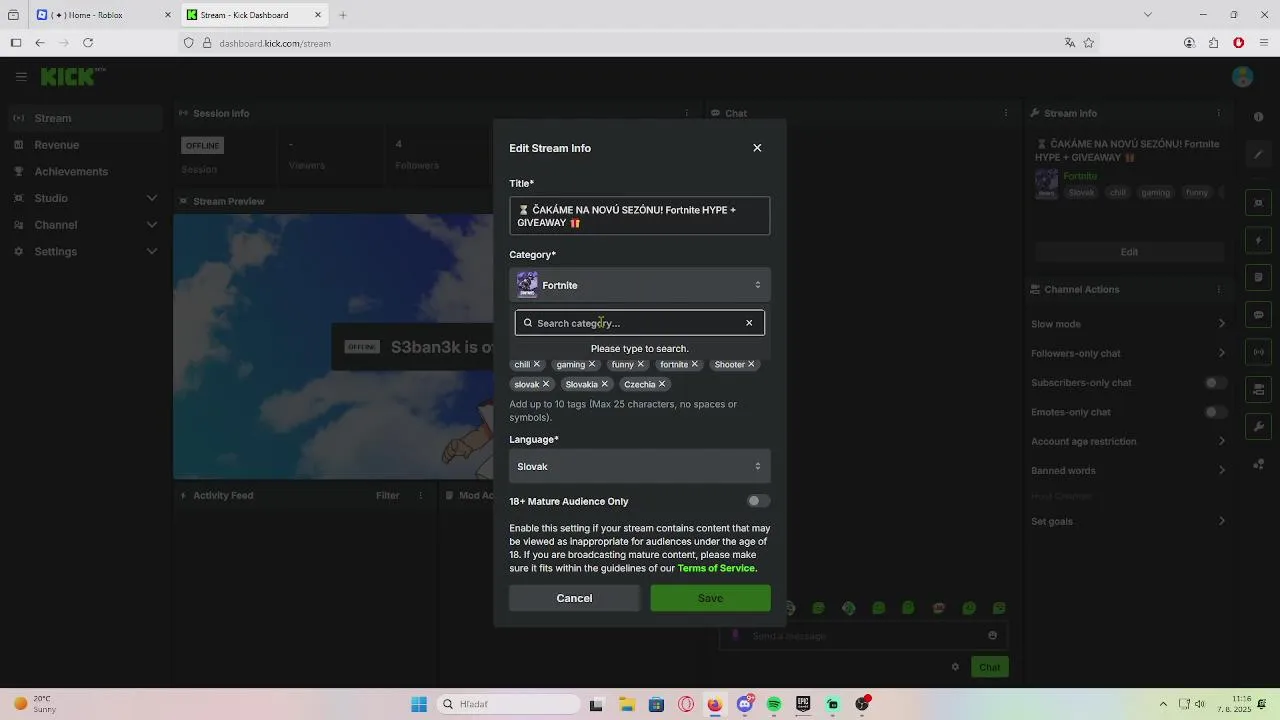Expand Banned words options
This screenshot has height=720, width=1280.
[1128, 470]
